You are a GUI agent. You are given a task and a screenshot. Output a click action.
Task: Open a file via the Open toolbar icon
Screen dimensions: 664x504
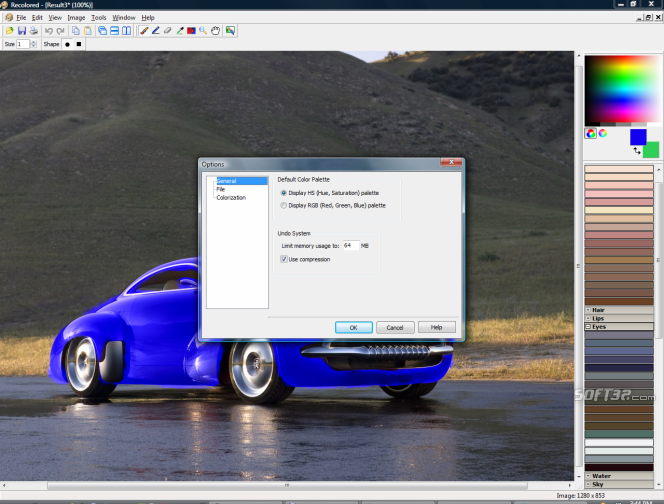point(9,30)
